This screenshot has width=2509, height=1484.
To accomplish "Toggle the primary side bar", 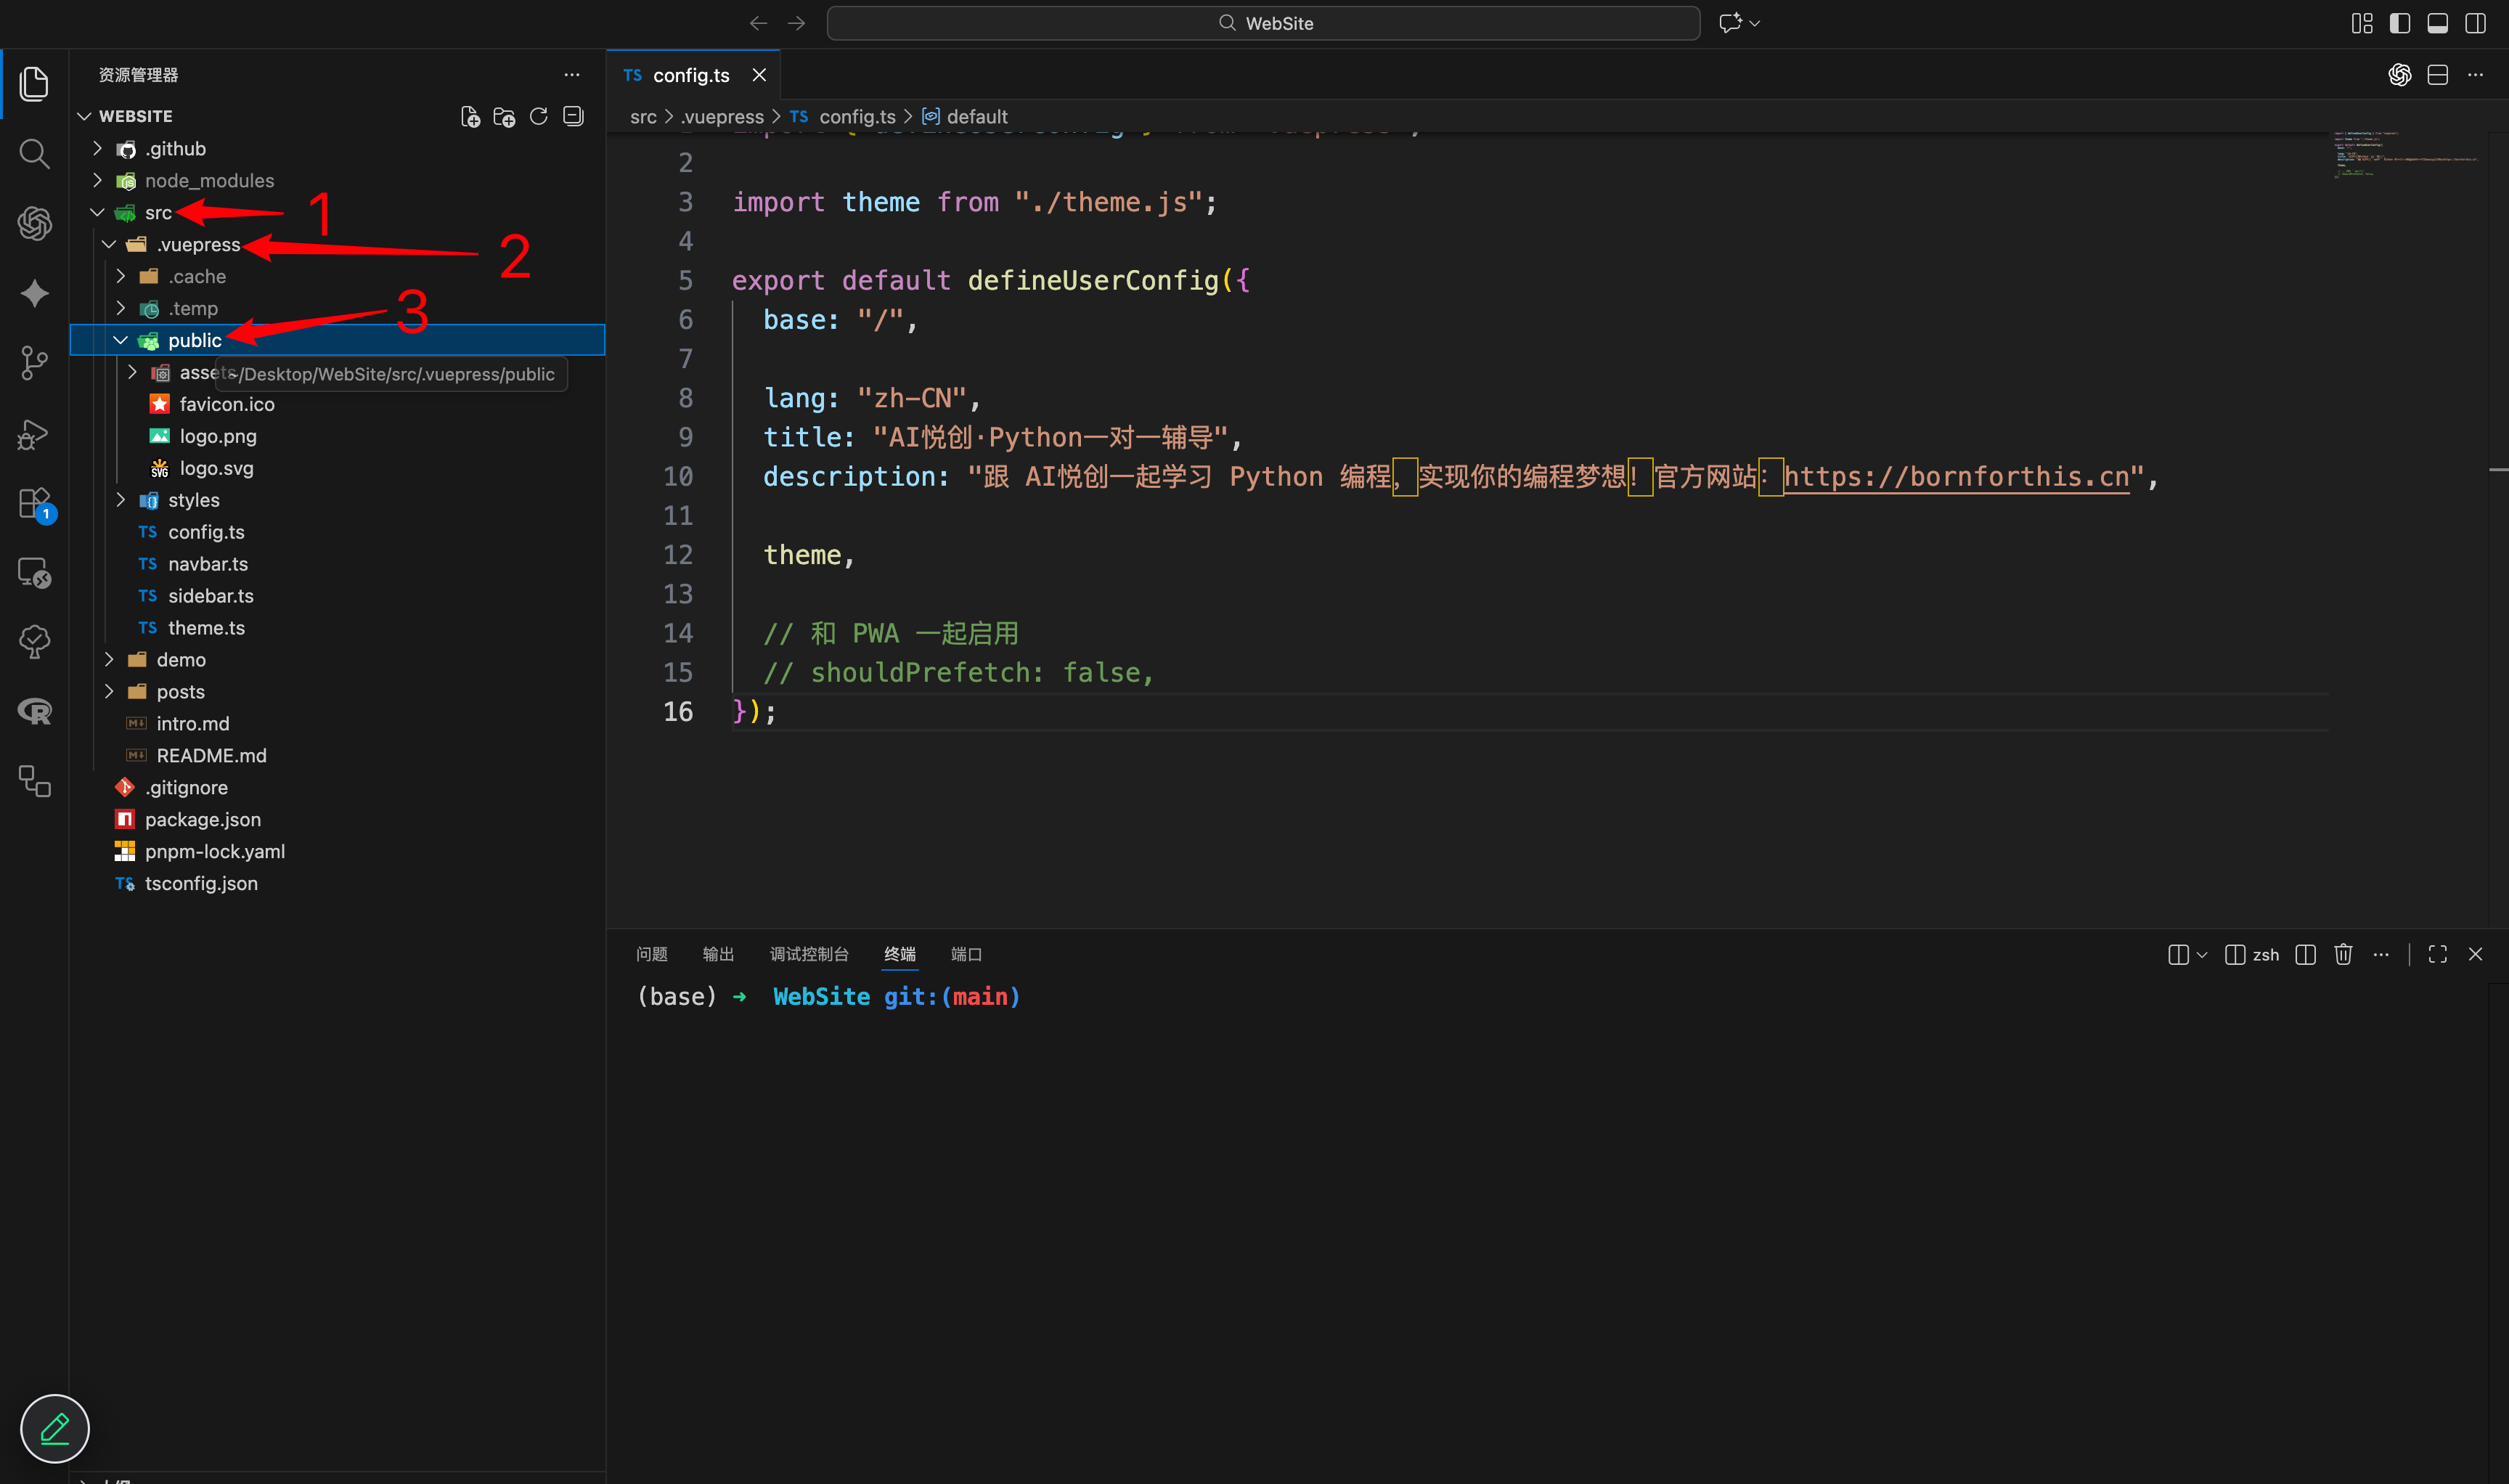I will (x=2400, y=23).
